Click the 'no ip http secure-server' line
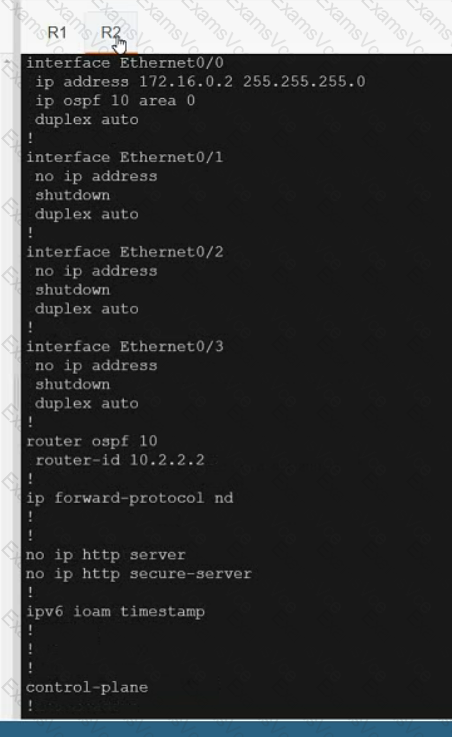The image size is (452, 737). point(139,573)
